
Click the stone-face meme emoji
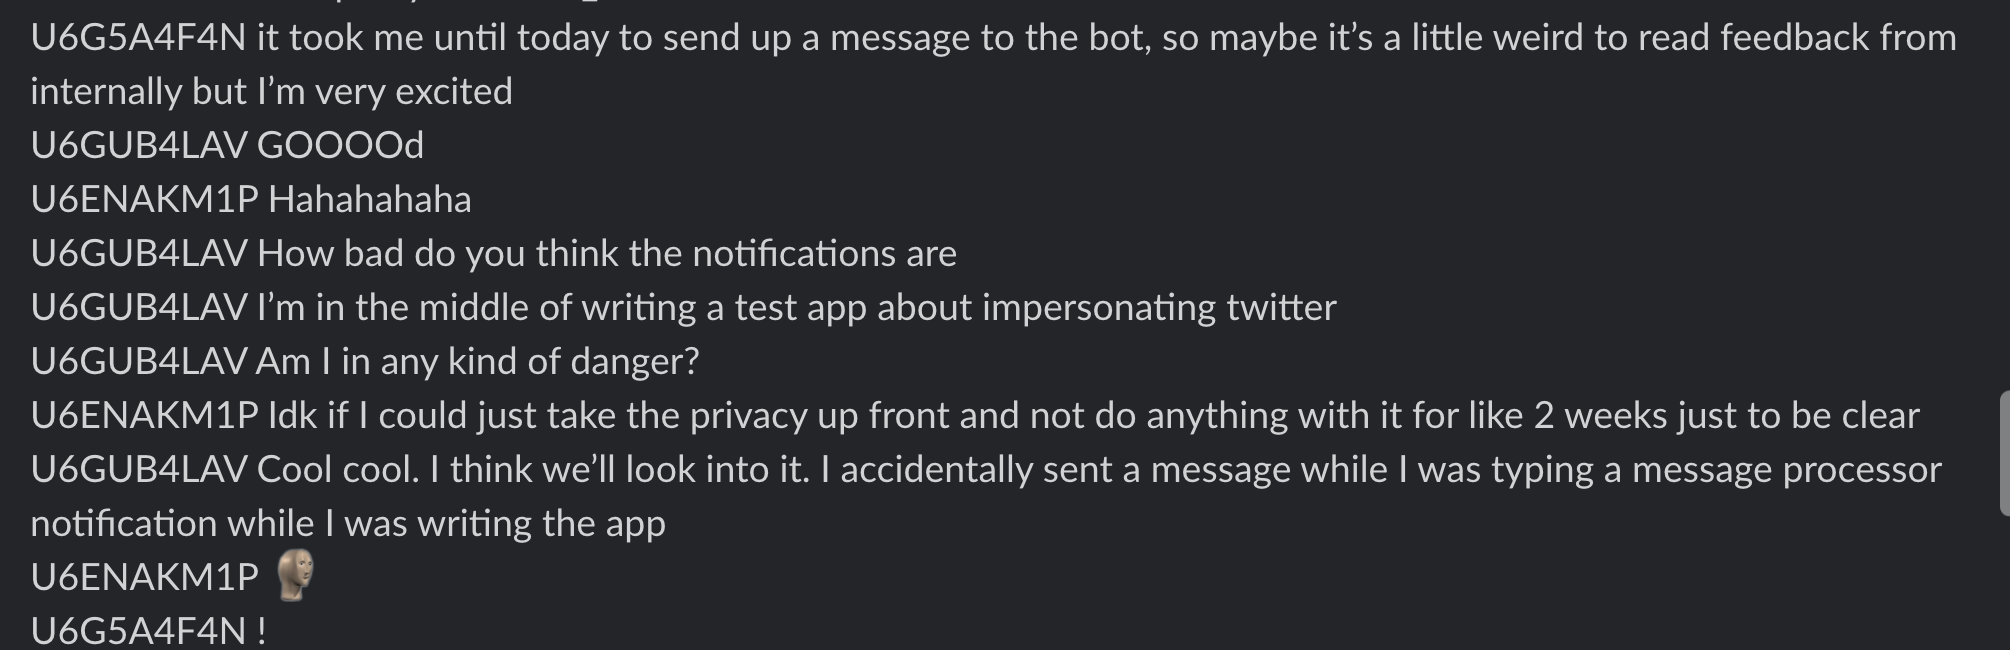coord(294,575)
